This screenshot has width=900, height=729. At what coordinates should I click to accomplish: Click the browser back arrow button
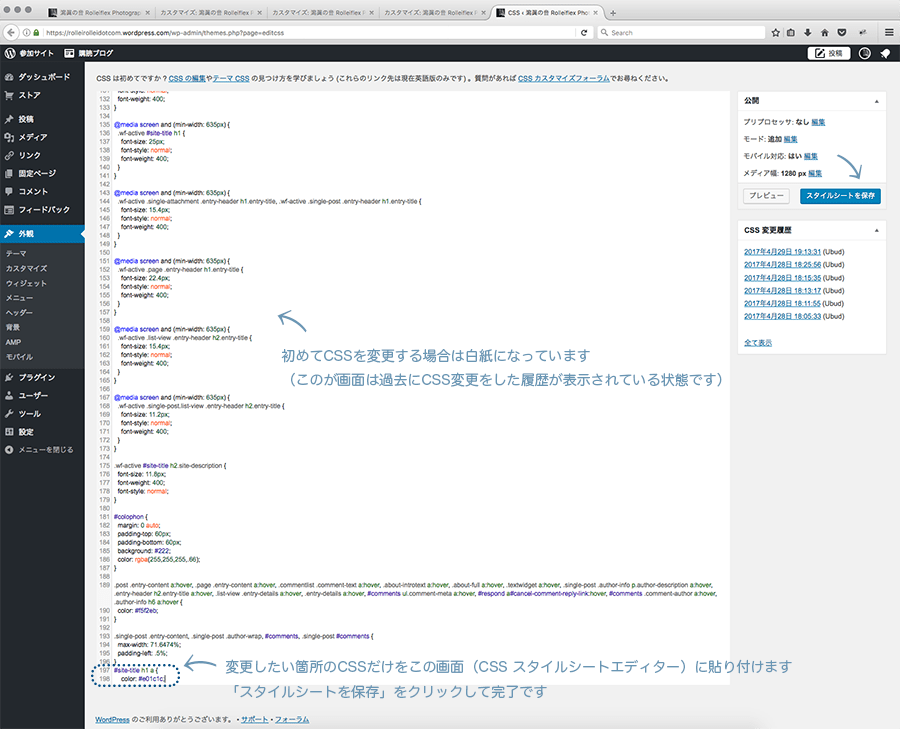[x=11, y=32]
